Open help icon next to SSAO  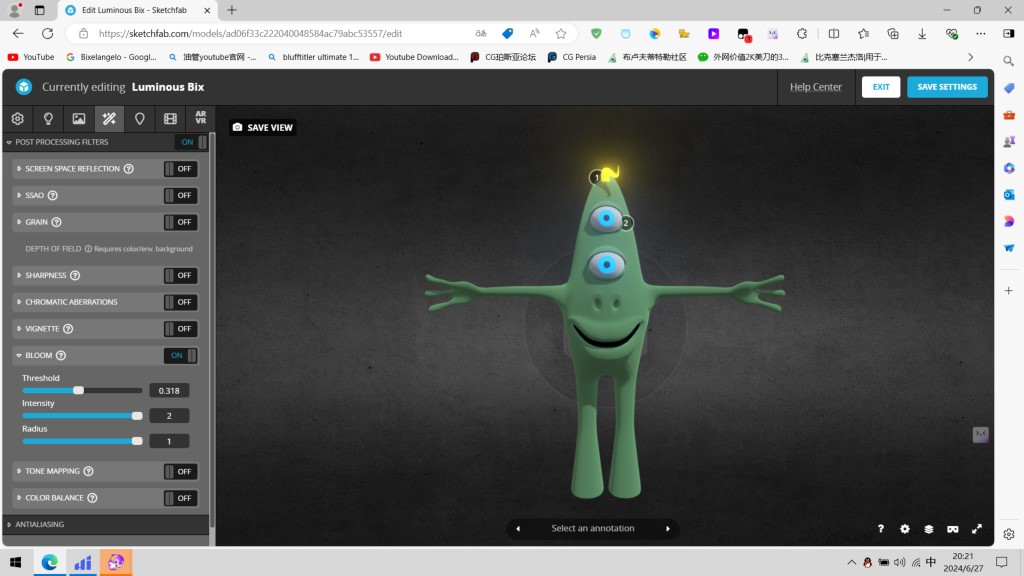(53, 195)
